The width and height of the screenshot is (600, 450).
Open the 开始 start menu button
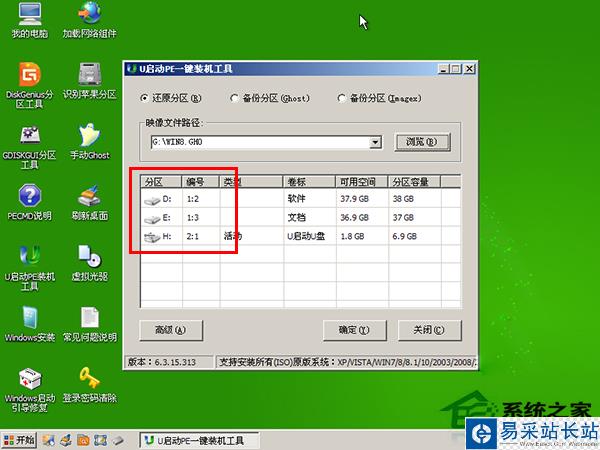(19, 440)
